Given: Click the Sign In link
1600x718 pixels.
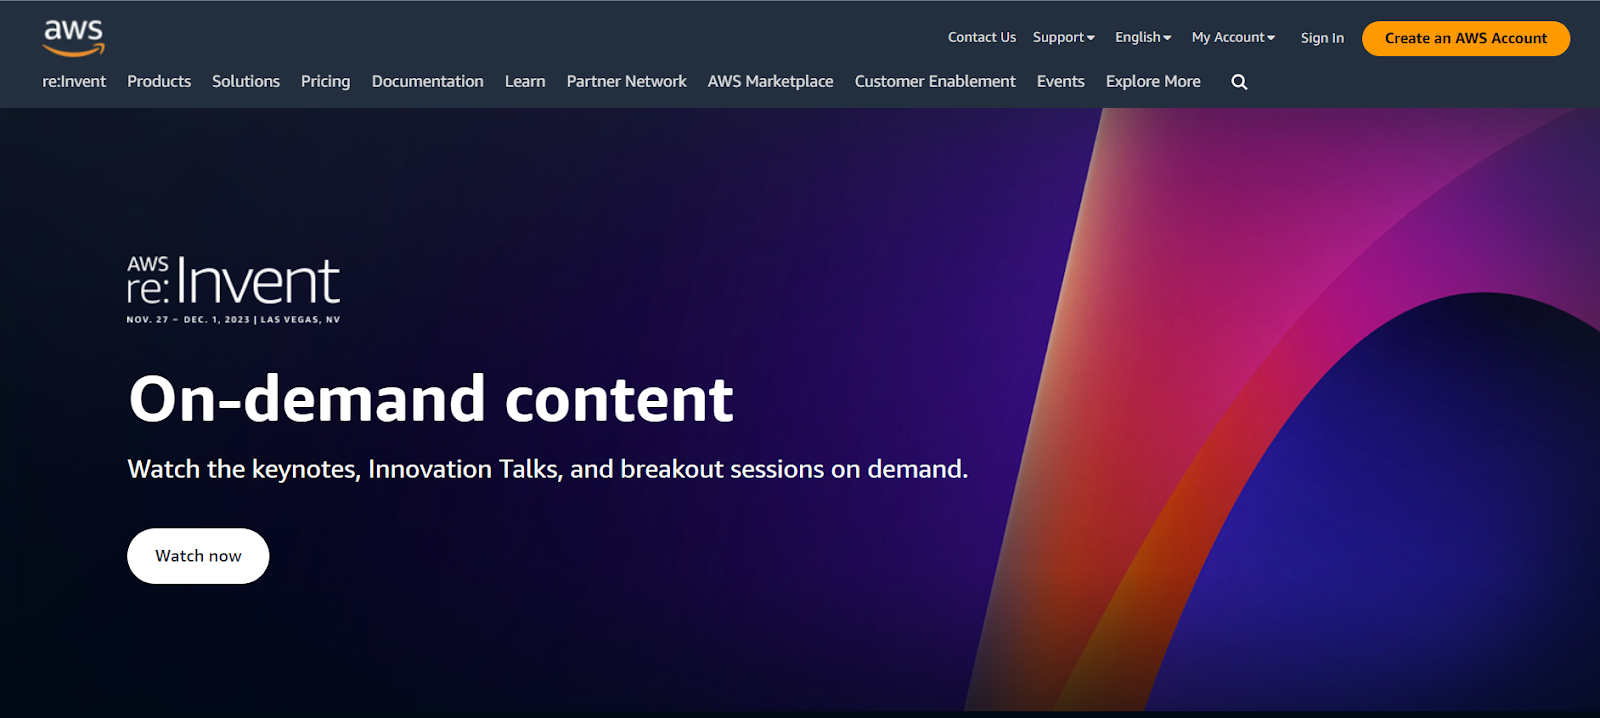Looking at the screenshot, I should [x=1322, y=38].
